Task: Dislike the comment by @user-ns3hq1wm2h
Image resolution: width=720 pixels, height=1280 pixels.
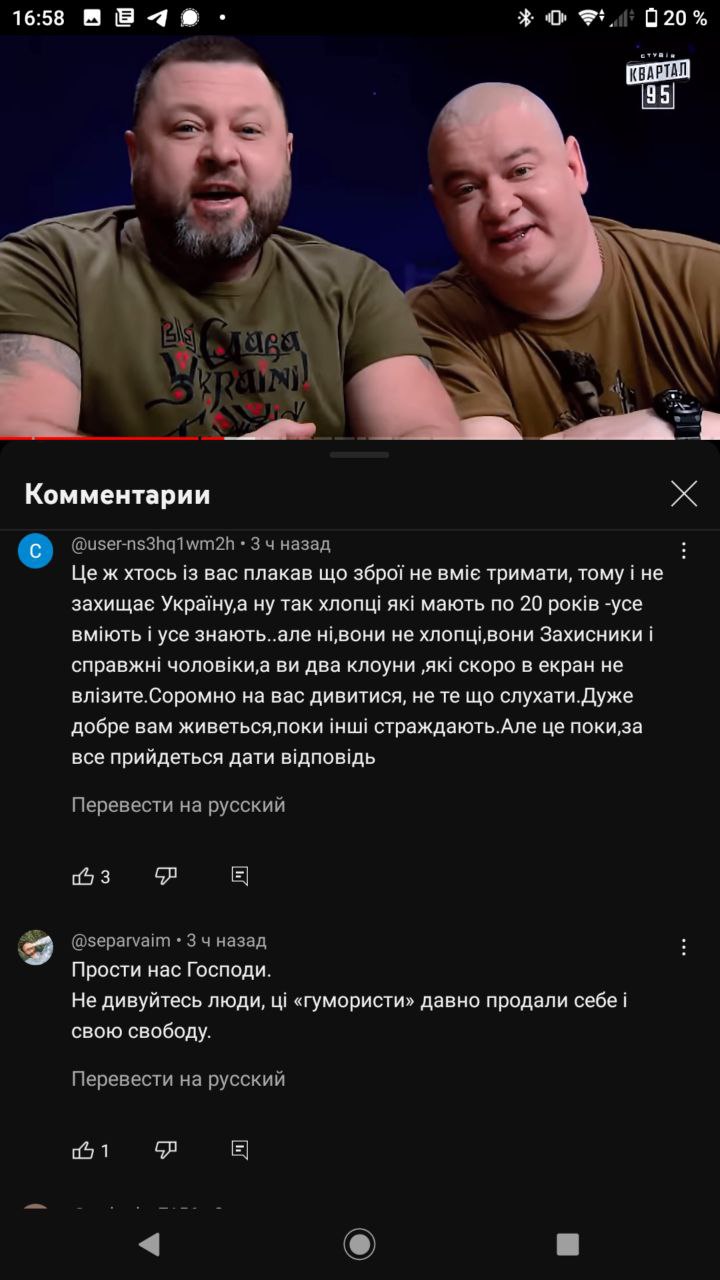Action: click(166, 877)
